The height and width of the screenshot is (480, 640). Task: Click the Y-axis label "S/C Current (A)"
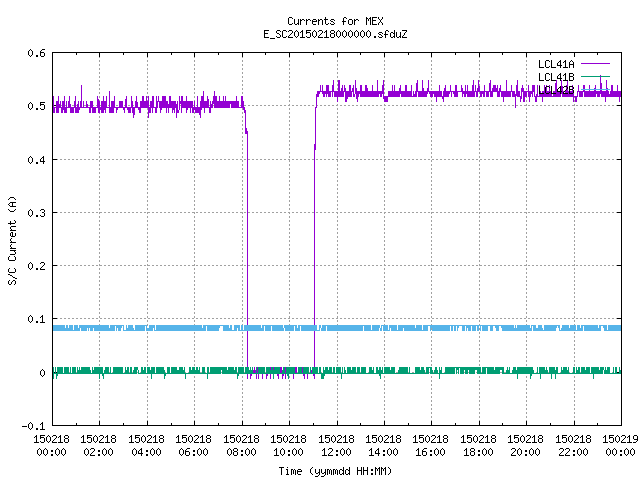click(12, 240)
